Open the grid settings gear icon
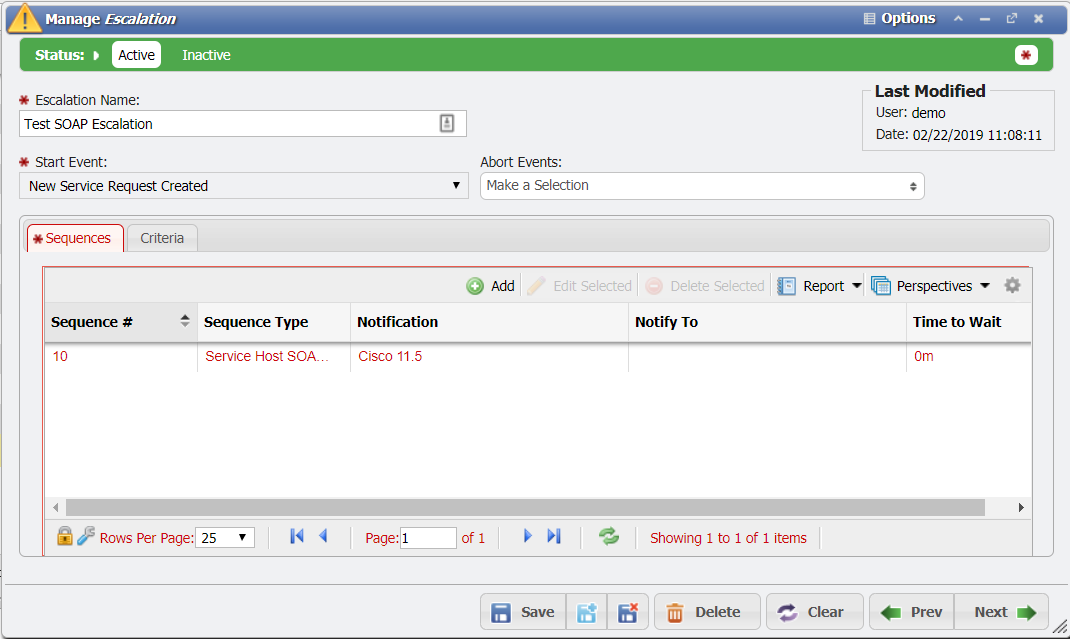1070x639 pixels. [x=1012, y=285]
